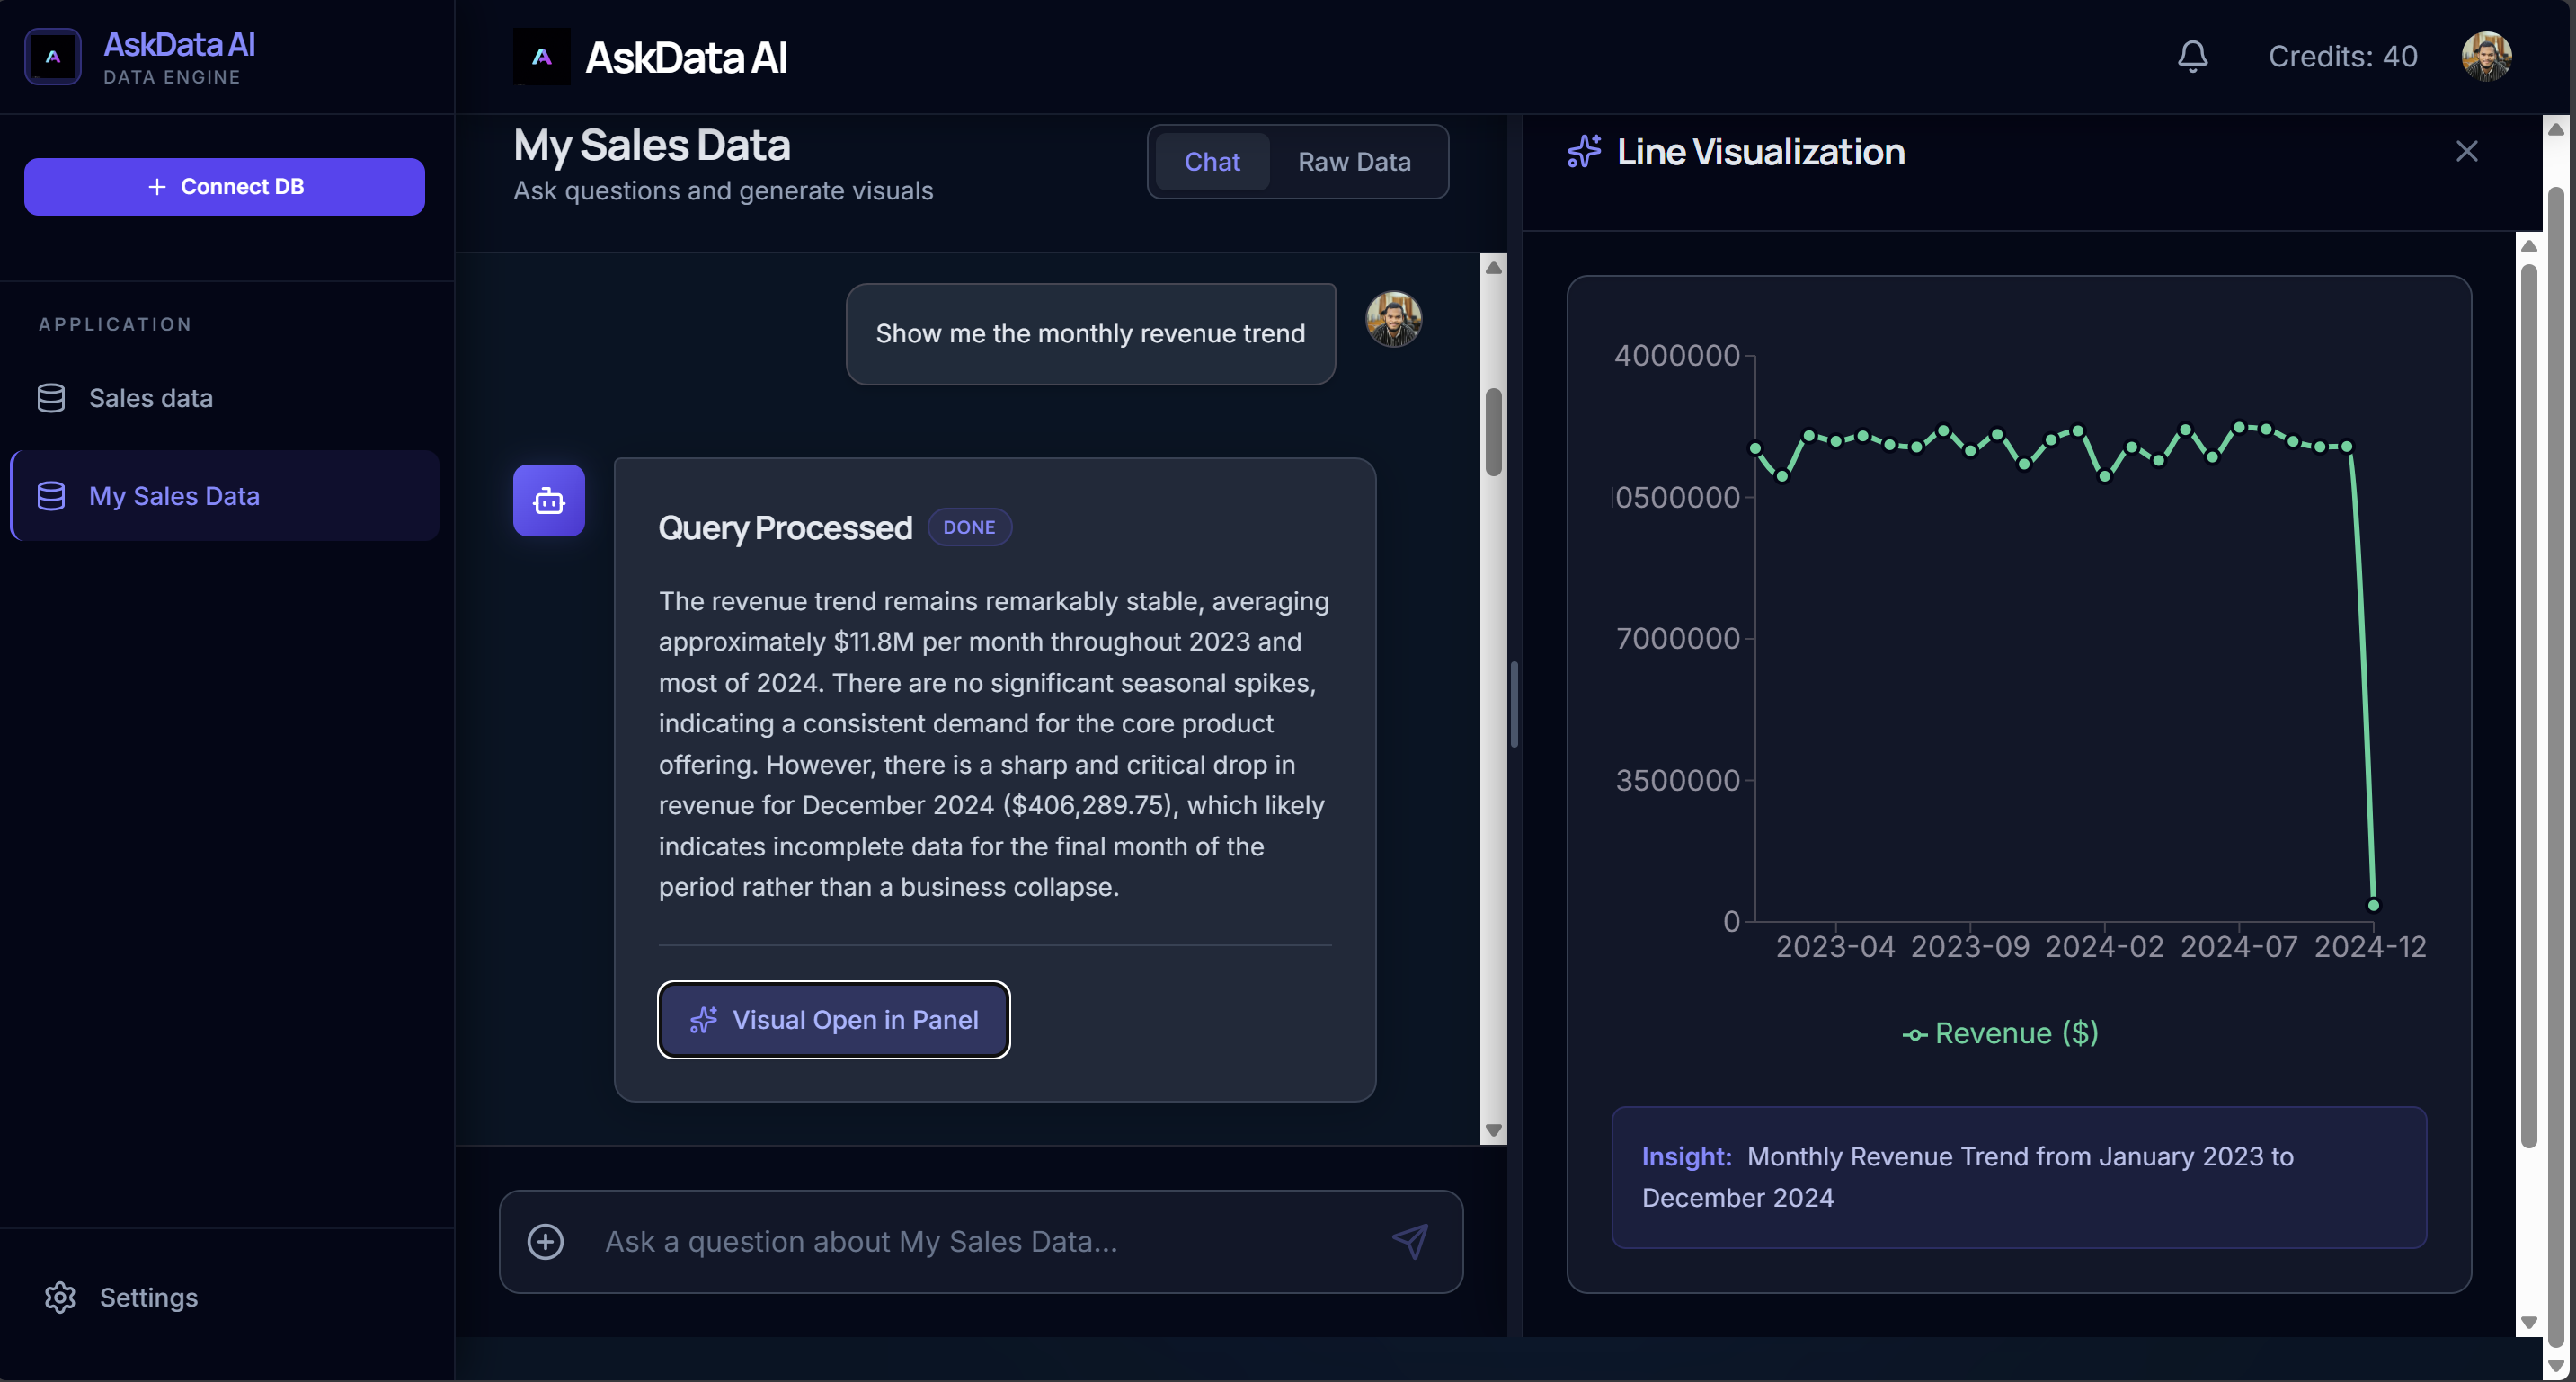Click the APPLICATION section label
Image resolution: width=2576 pixels, height=1382 pixels.
[x=115, y=324]
